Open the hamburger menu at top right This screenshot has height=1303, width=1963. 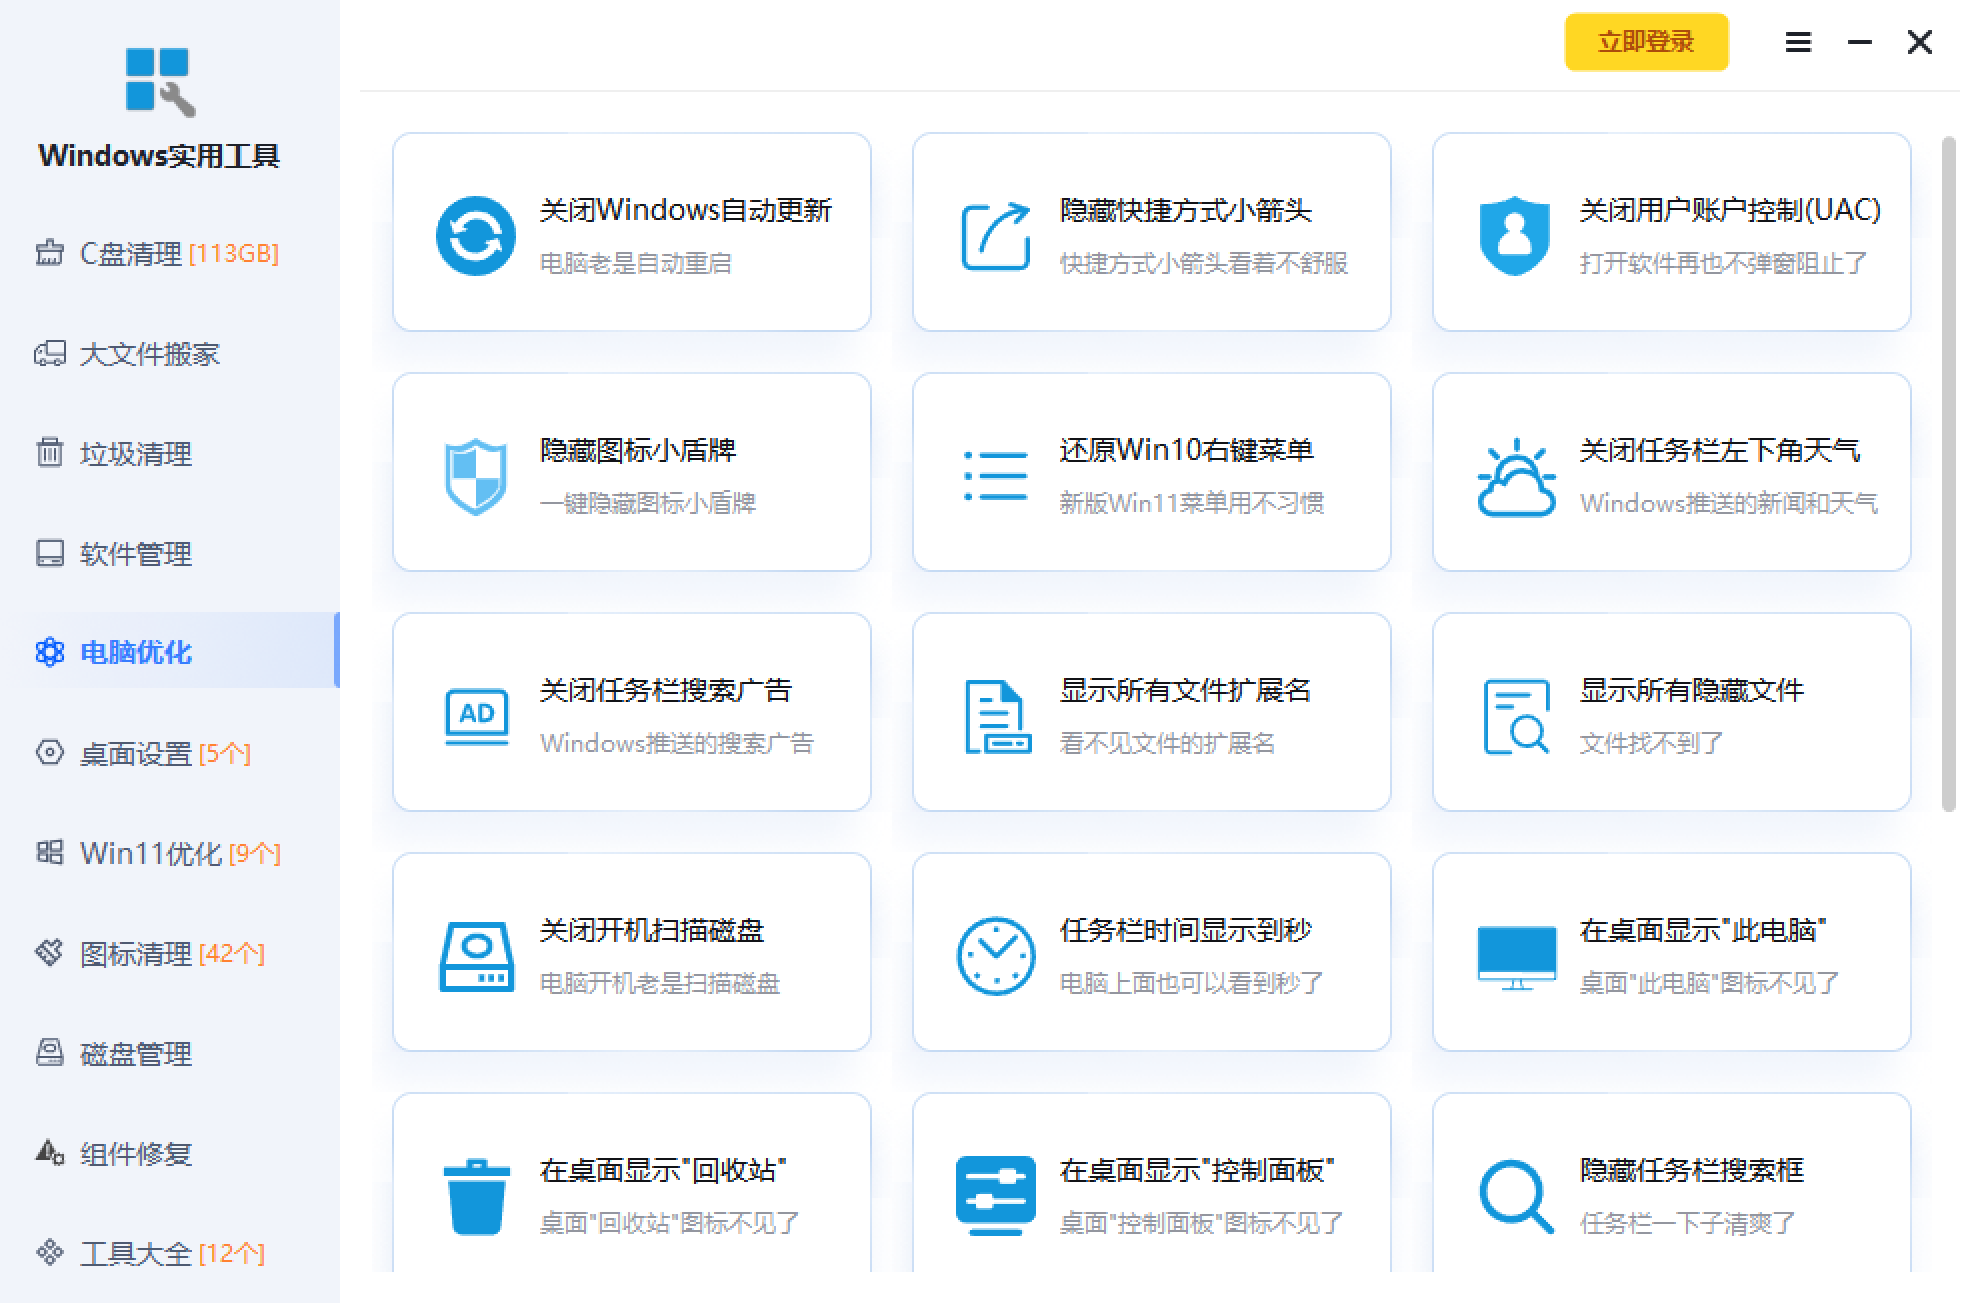1798,42
